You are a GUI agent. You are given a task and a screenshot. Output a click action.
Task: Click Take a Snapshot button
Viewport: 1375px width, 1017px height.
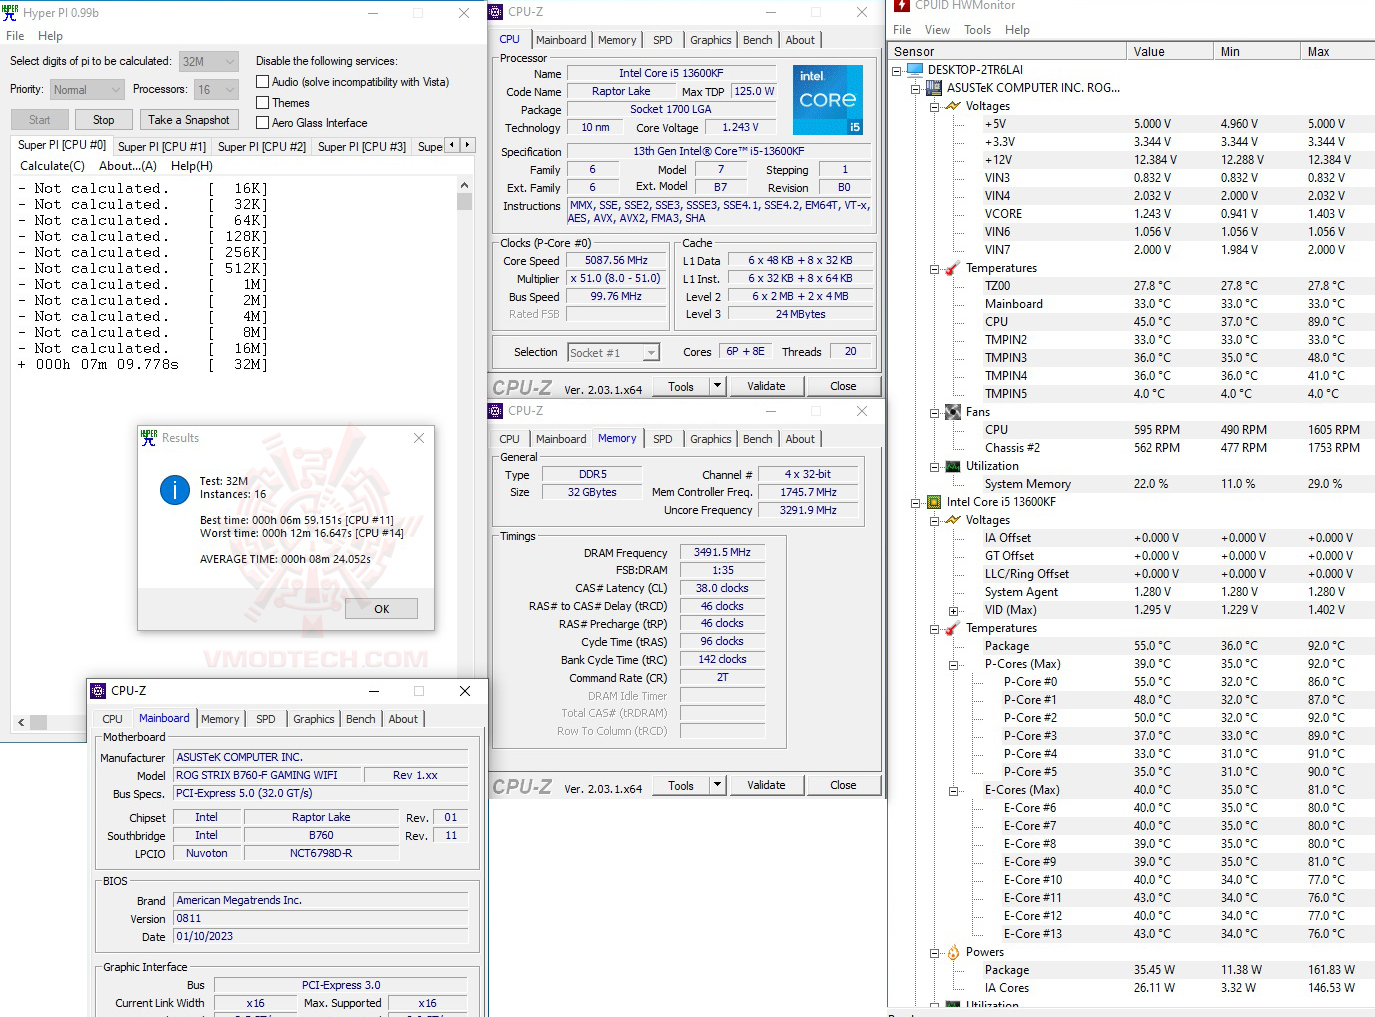[x=189, y=120]
